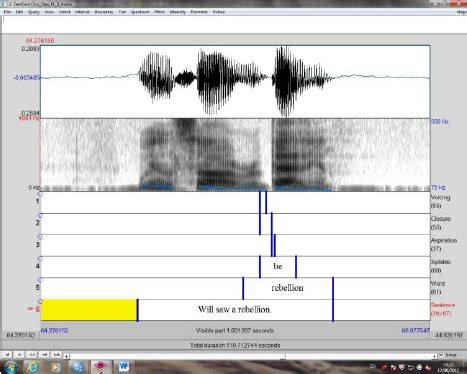This screenshot has height=374, width=467.
Task: Click the Praat icon in the taskbar
Action: point(100,367)
